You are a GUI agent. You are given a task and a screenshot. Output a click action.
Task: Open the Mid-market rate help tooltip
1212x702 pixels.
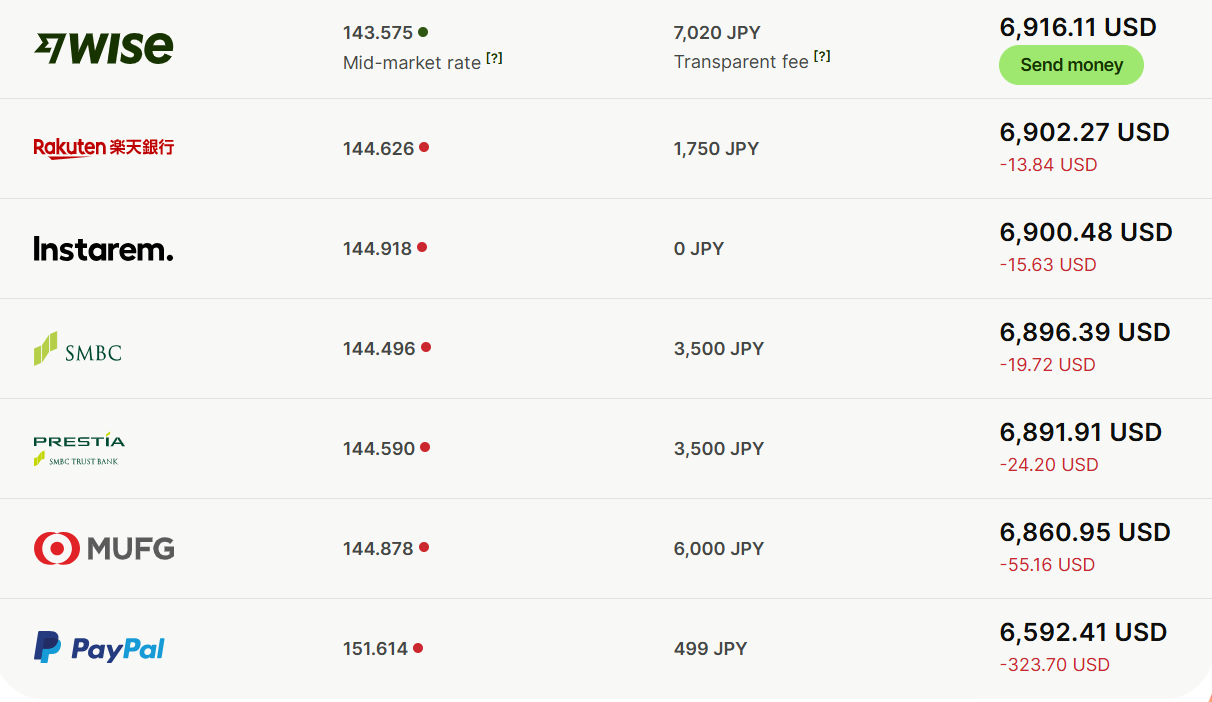coord(494,59)
